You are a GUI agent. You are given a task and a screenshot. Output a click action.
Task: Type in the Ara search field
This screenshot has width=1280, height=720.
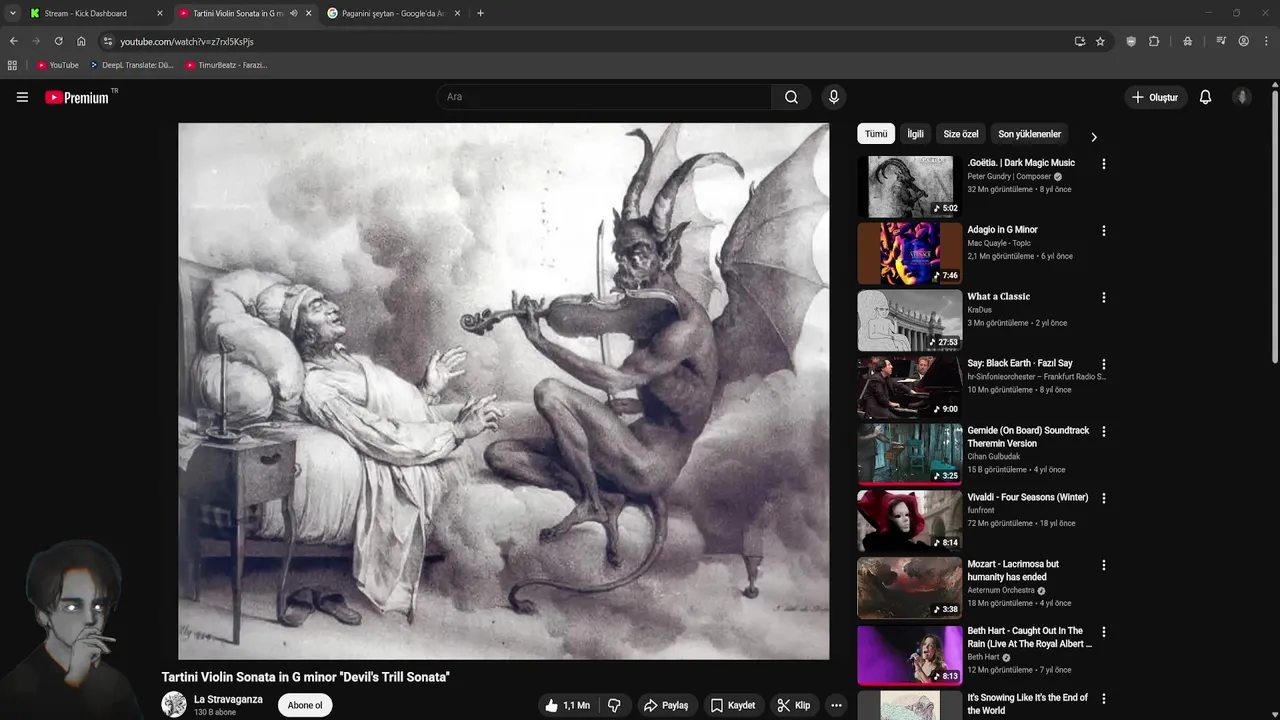point(603,97)
